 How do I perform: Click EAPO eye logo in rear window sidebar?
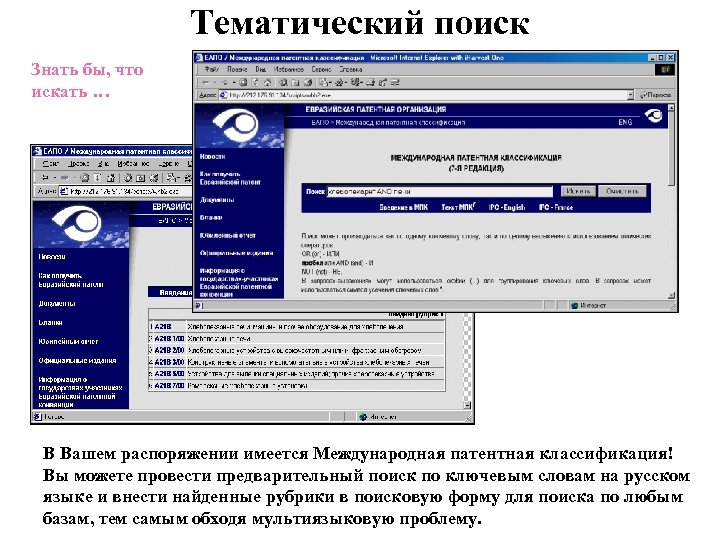(78, 222)
